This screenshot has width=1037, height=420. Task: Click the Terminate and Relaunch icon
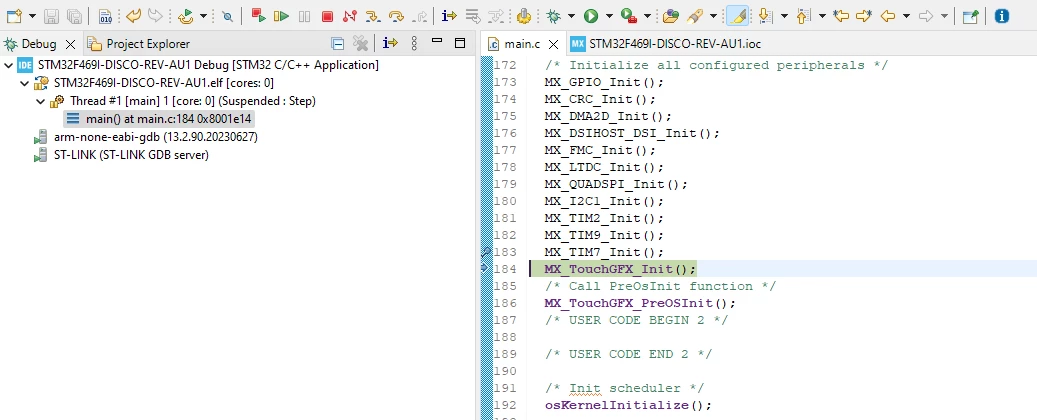pyautogui.click(x=259, y=16)
